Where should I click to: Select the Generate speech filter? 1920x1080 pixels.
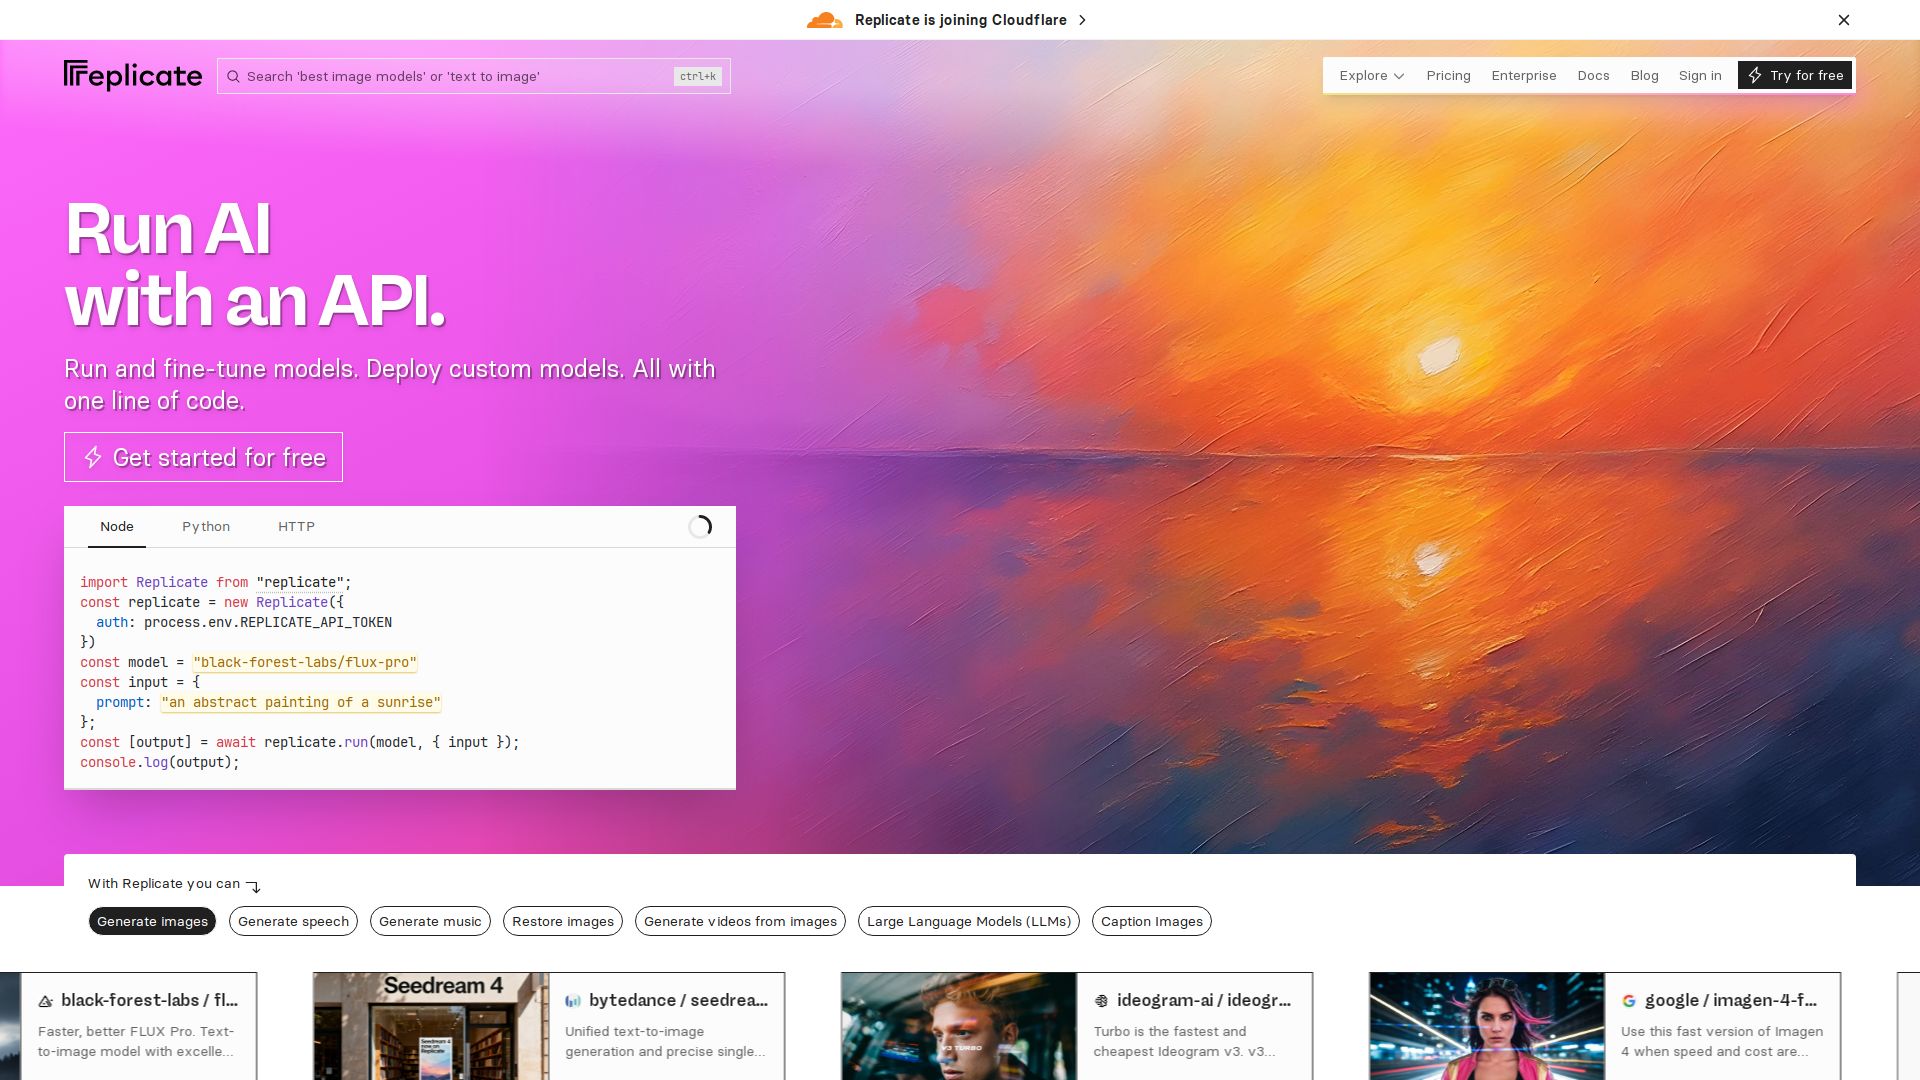[x=293, y=922]
